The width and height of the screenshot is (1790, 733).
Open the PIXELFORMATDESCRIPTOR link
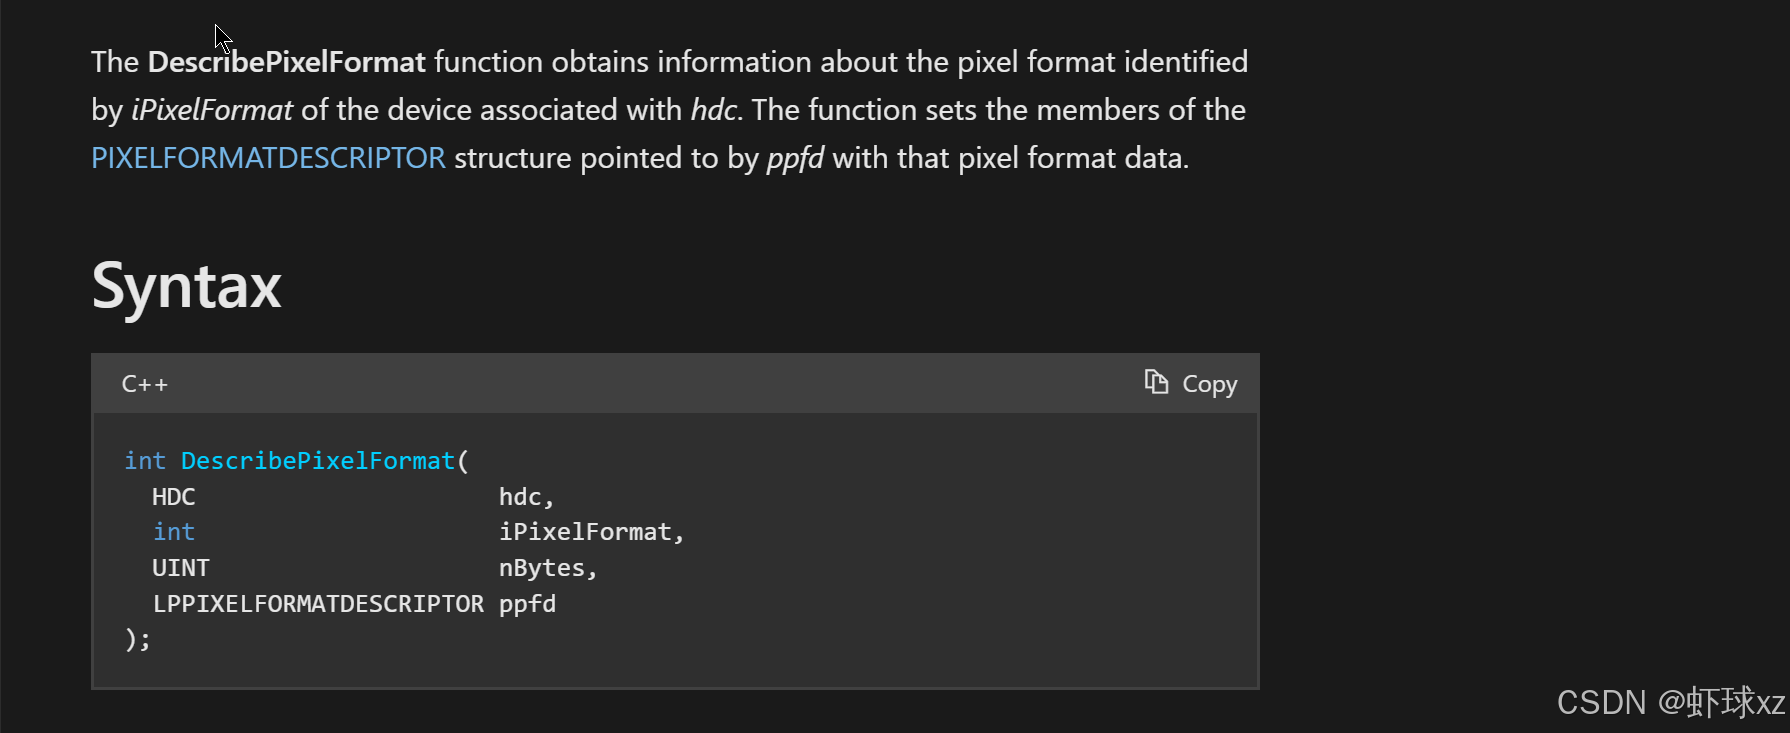click(268, 158)
